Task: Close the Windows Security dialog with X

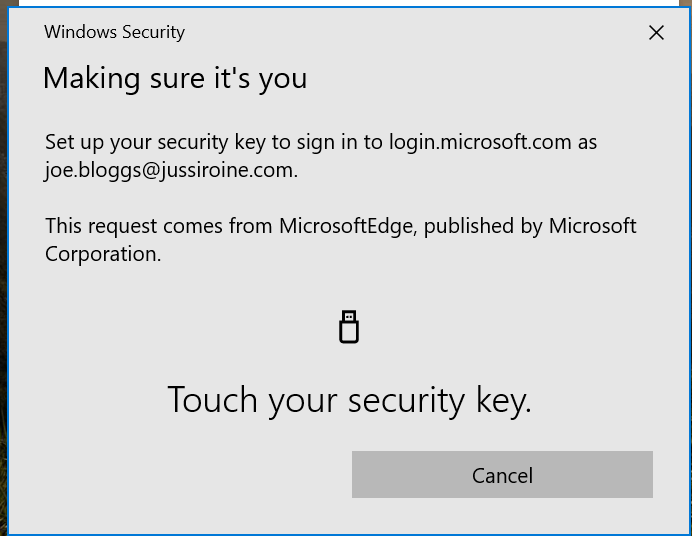Action: 656,33
